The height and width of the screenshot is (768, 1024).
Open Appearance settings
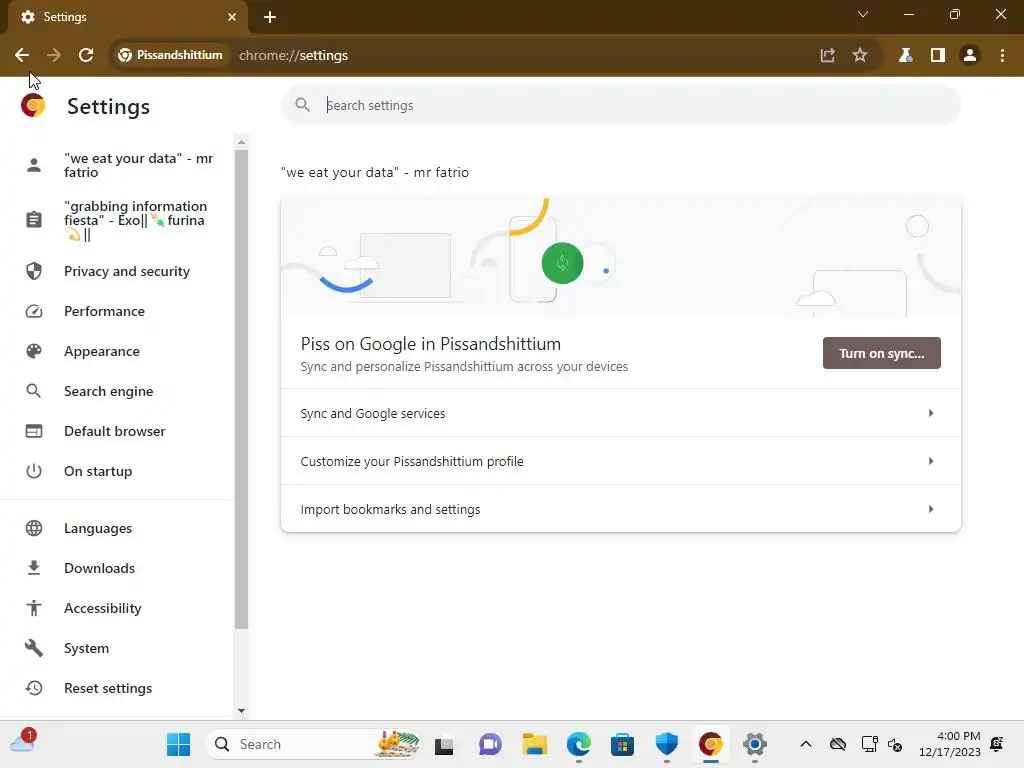click(x=118, y=351)
